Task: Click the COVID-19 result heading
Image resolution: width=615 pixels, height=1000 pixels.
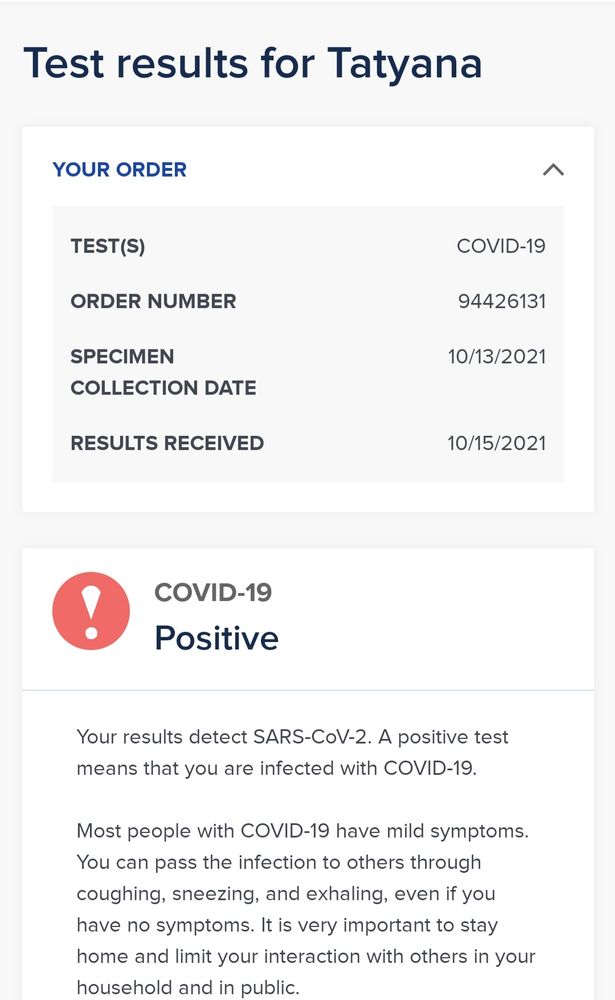Action: click(213, 592)
